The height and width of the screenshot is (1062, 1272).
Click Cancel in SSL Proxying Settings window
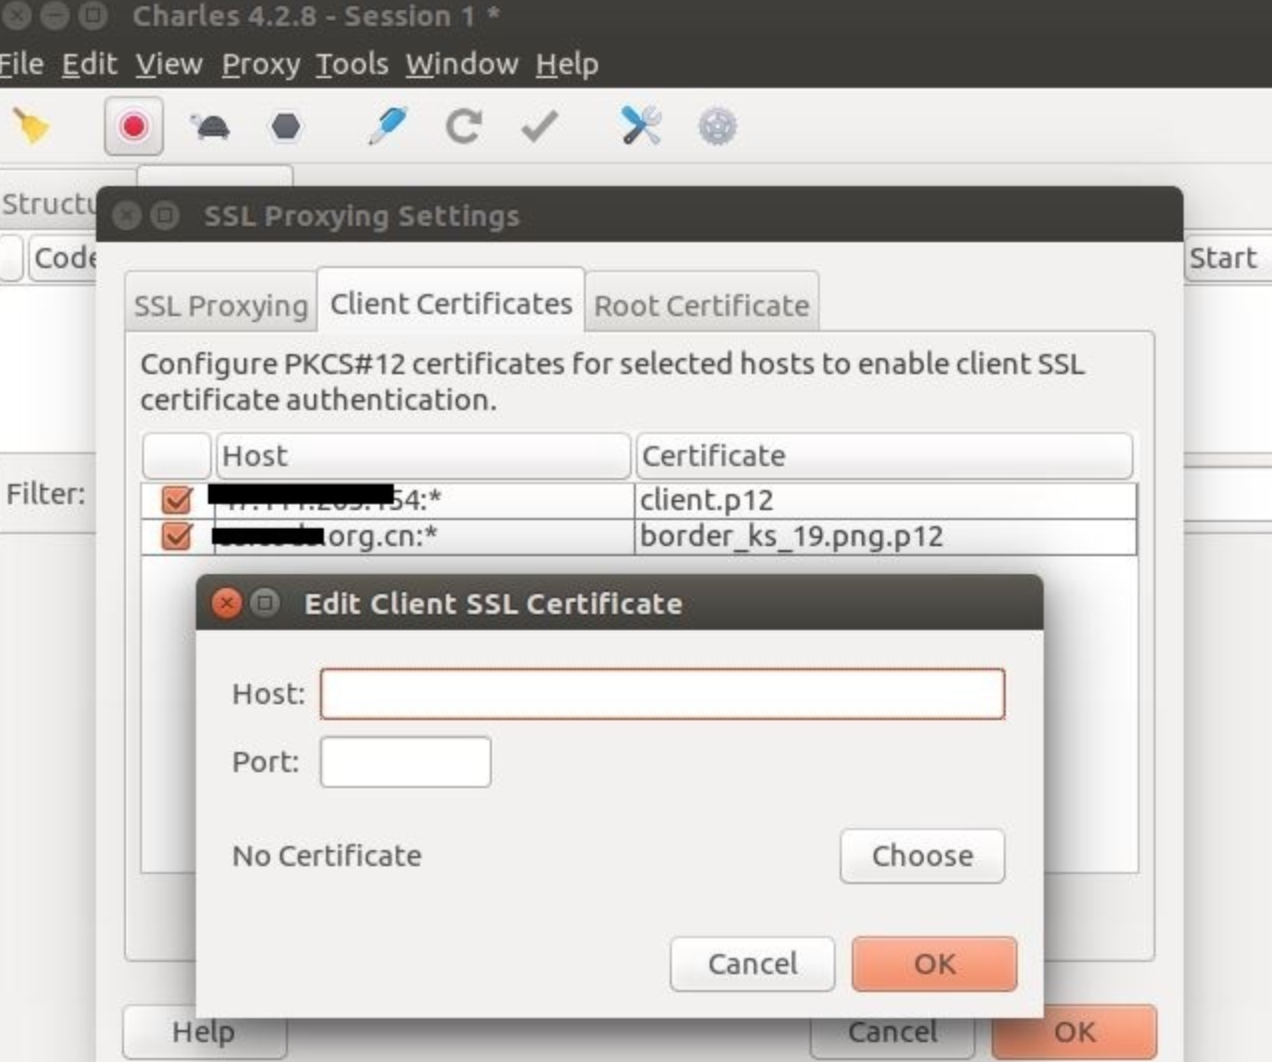(x=892, y=1032)
